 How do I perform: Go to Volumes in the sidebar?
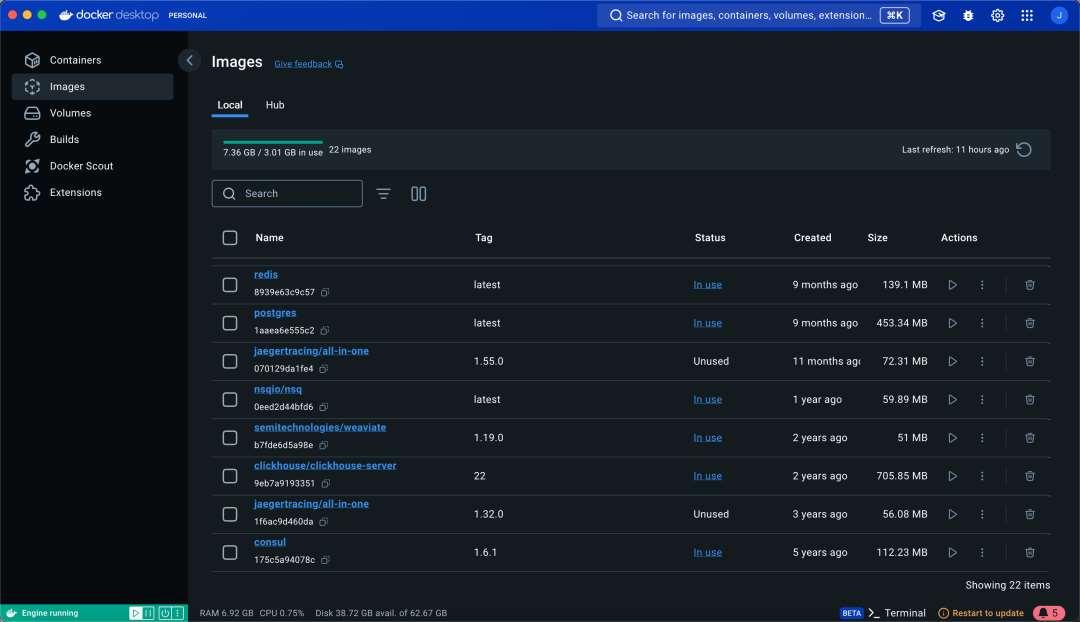coord(70,113)
